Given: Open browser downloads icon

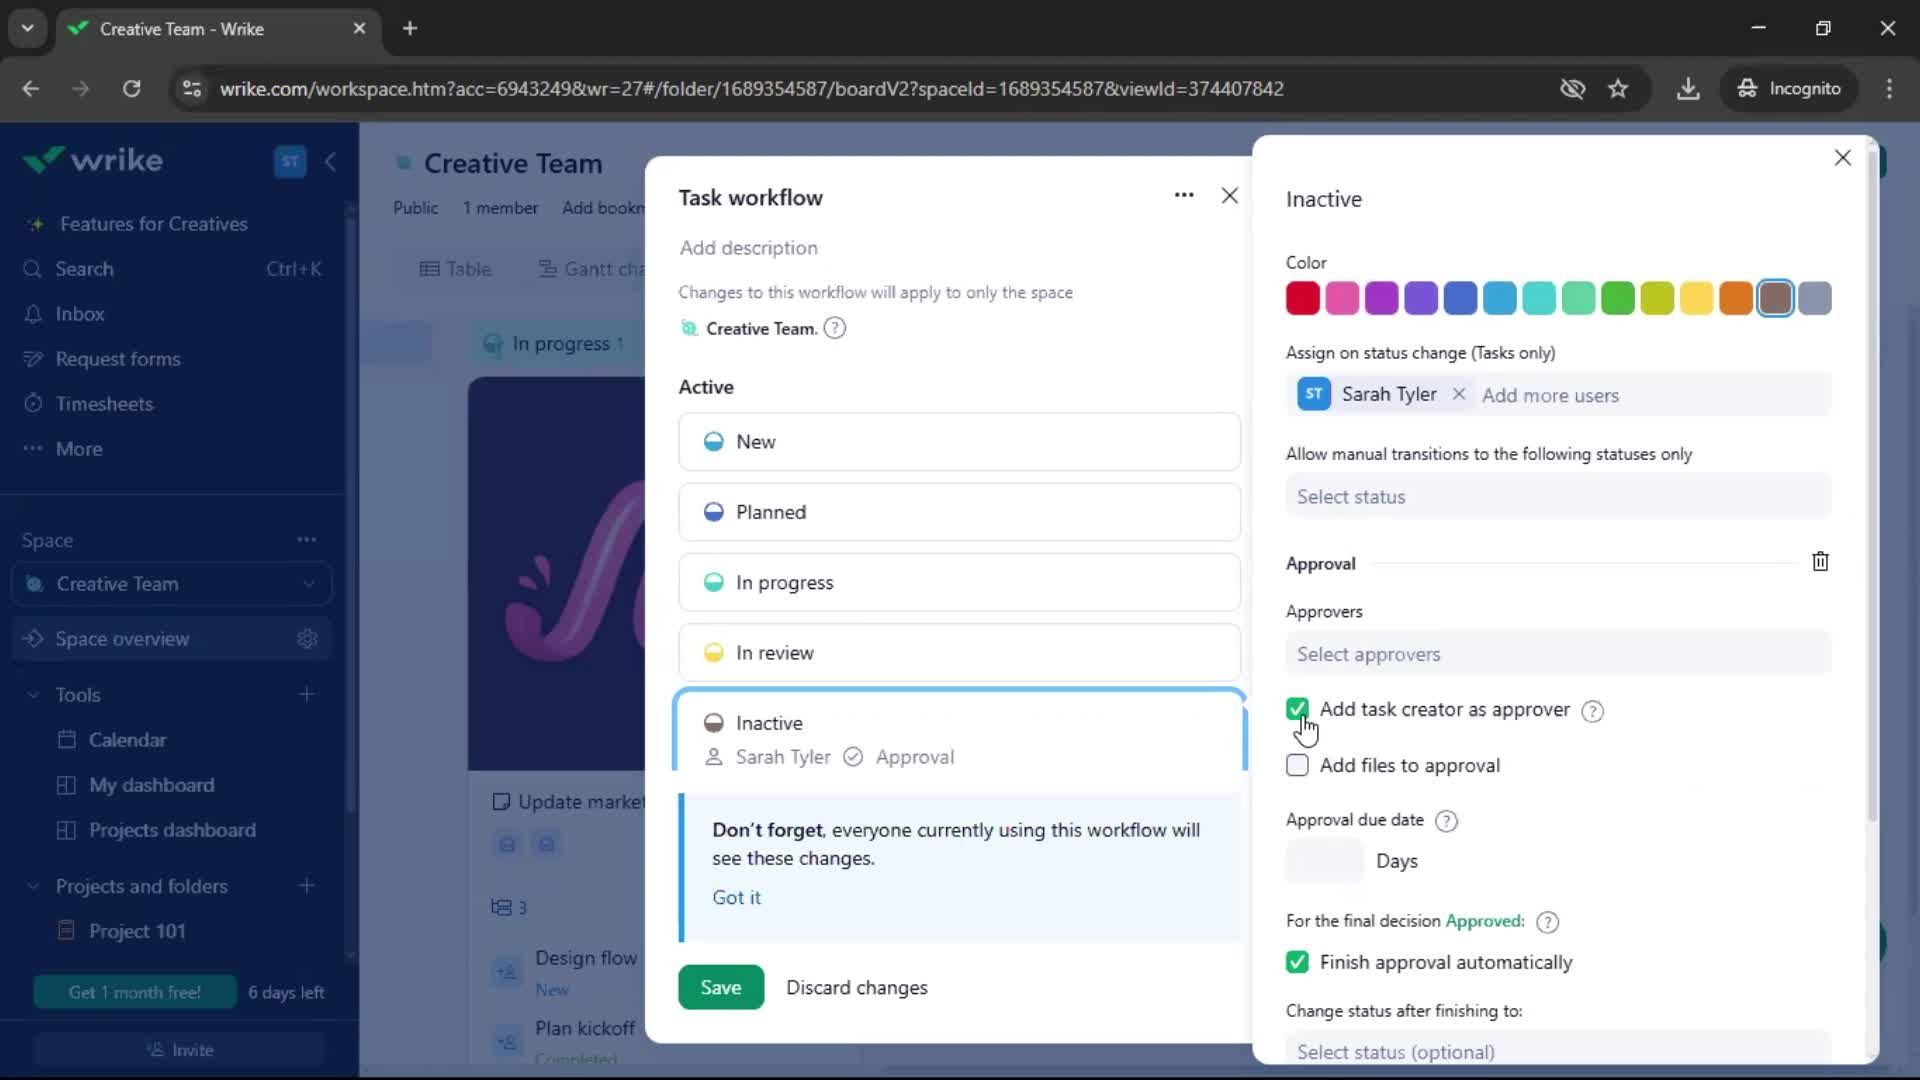Looking at the screenshot, I should pos(1688,89).
